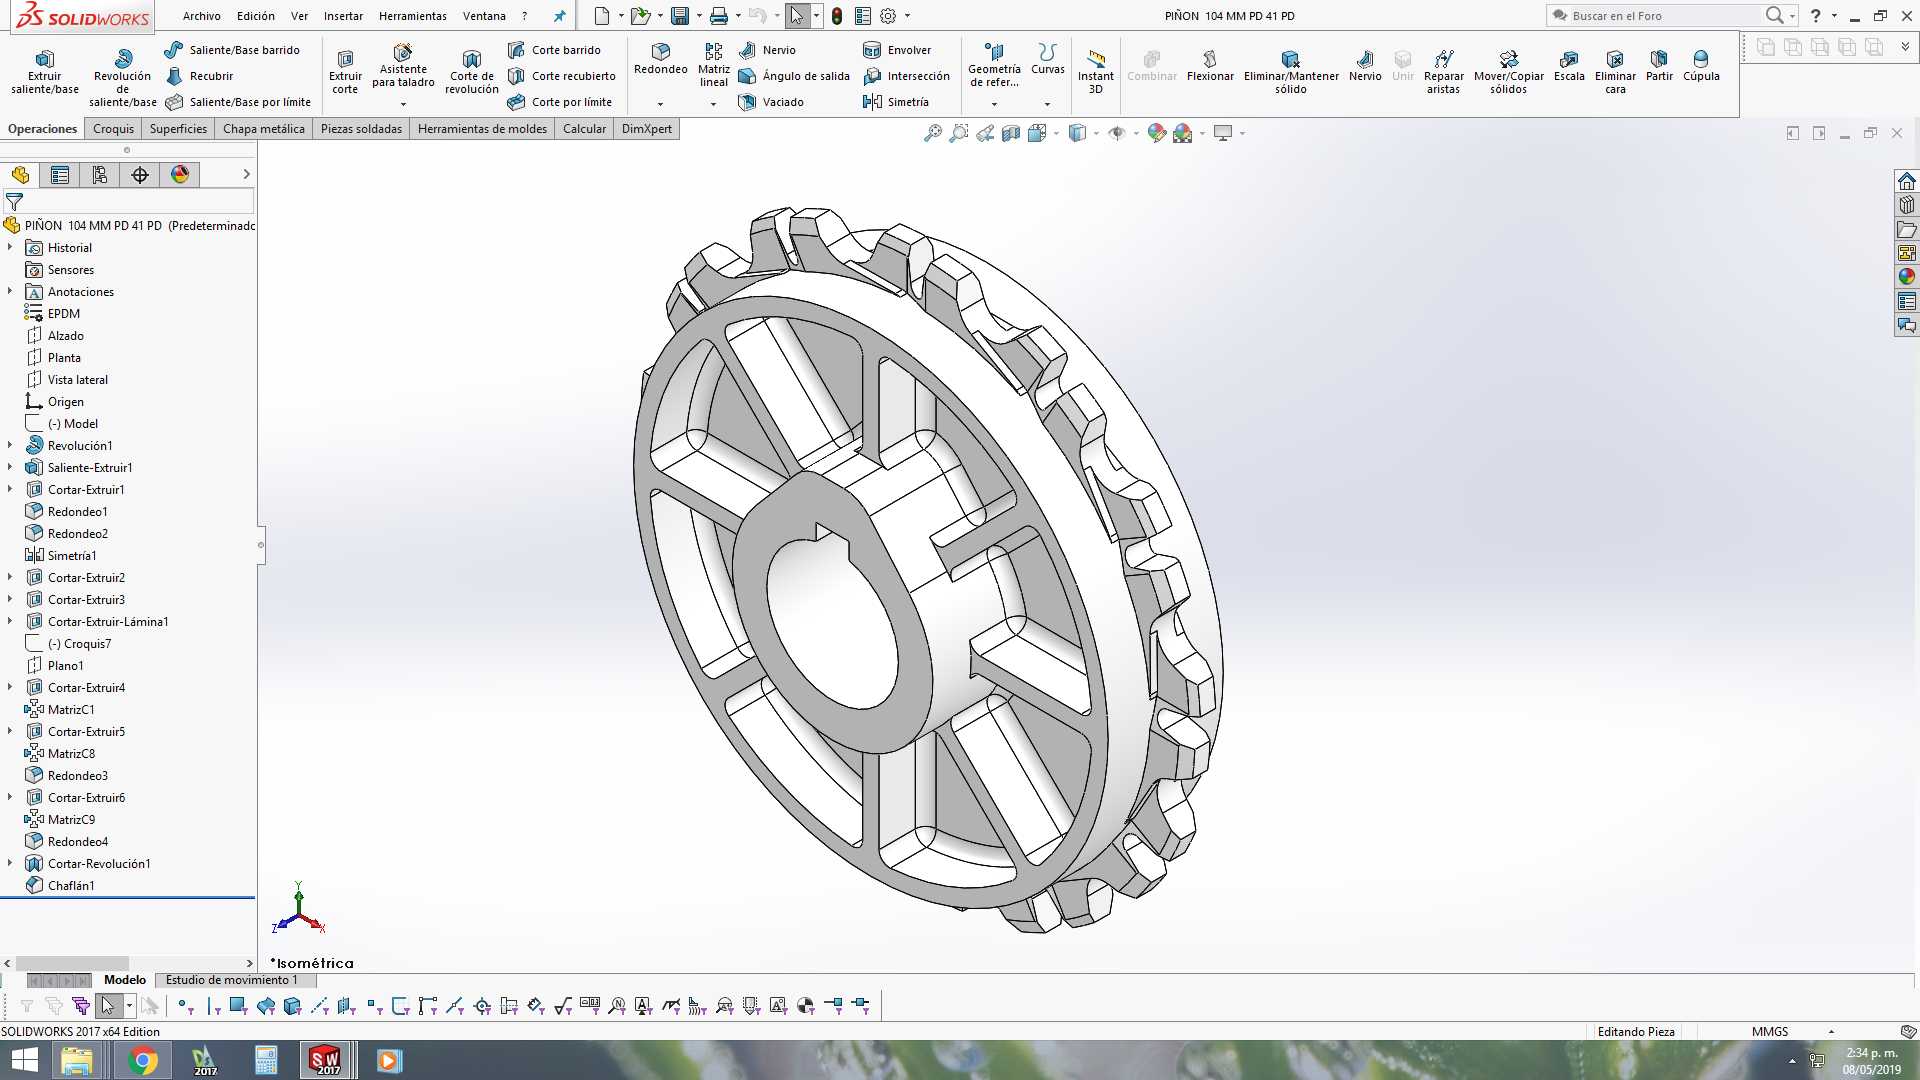Switch to the Estudio de movimiento 1 tab
This screenshot has height=1080, width=1920.
tap(231, 980)
